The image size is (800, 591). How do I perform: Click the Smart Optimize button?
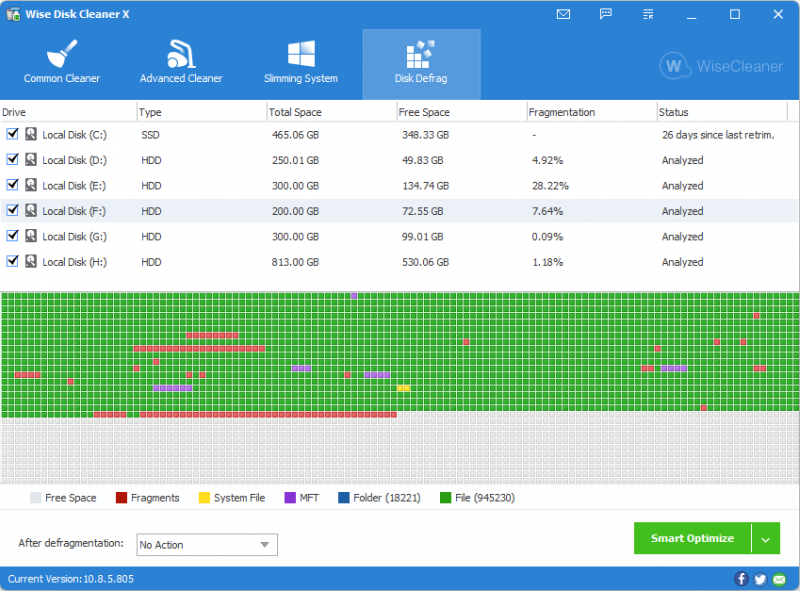coord(692,538)
